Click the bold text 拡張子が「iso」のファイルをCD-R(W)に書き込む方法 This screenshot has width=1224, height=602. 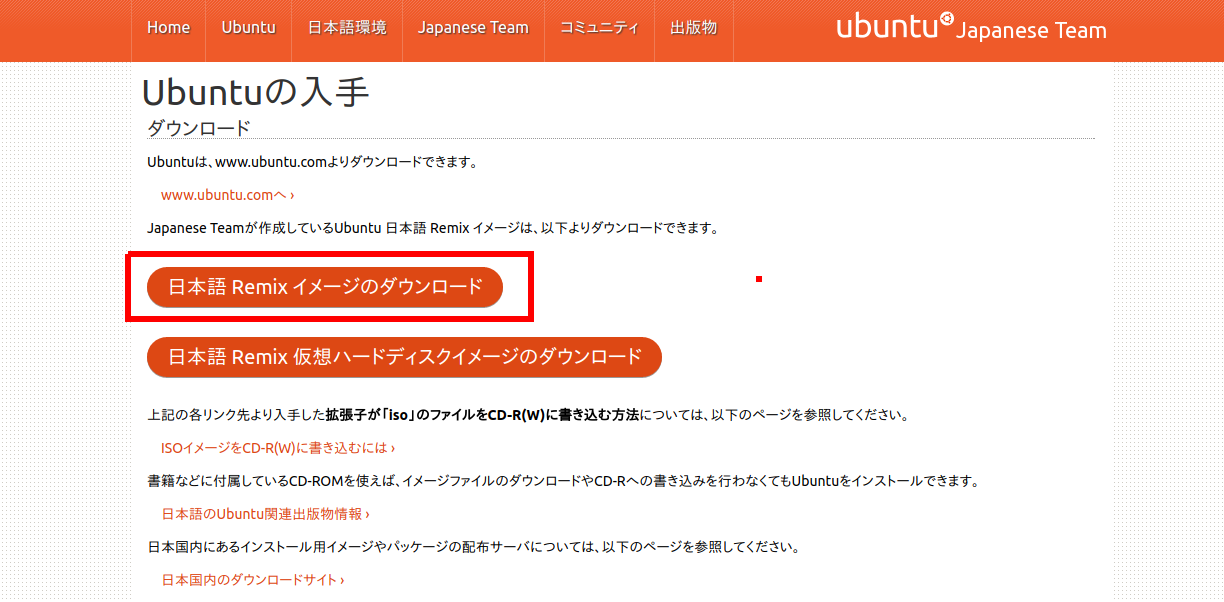pos(482,414)
